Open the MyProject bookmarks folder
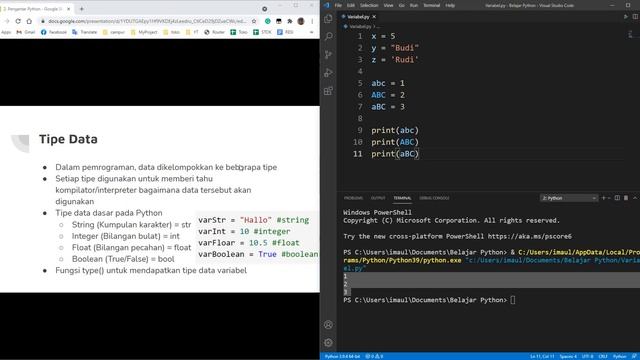Viewport: 640px width, 360px height. [x=144, y=32]
